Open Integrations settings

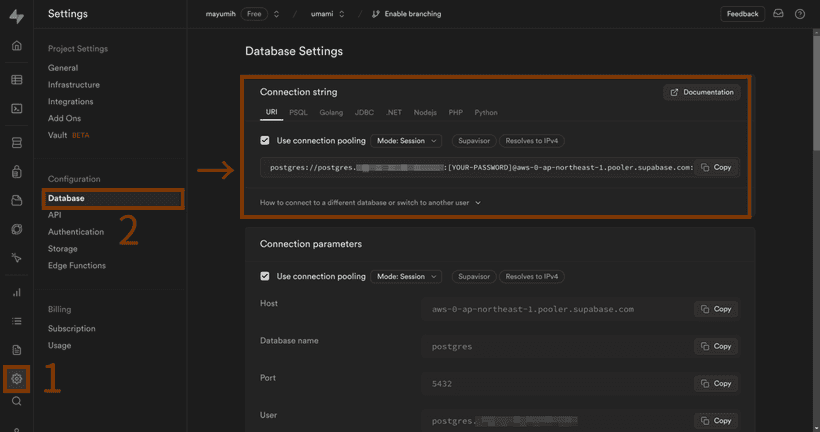click(71, 101)
